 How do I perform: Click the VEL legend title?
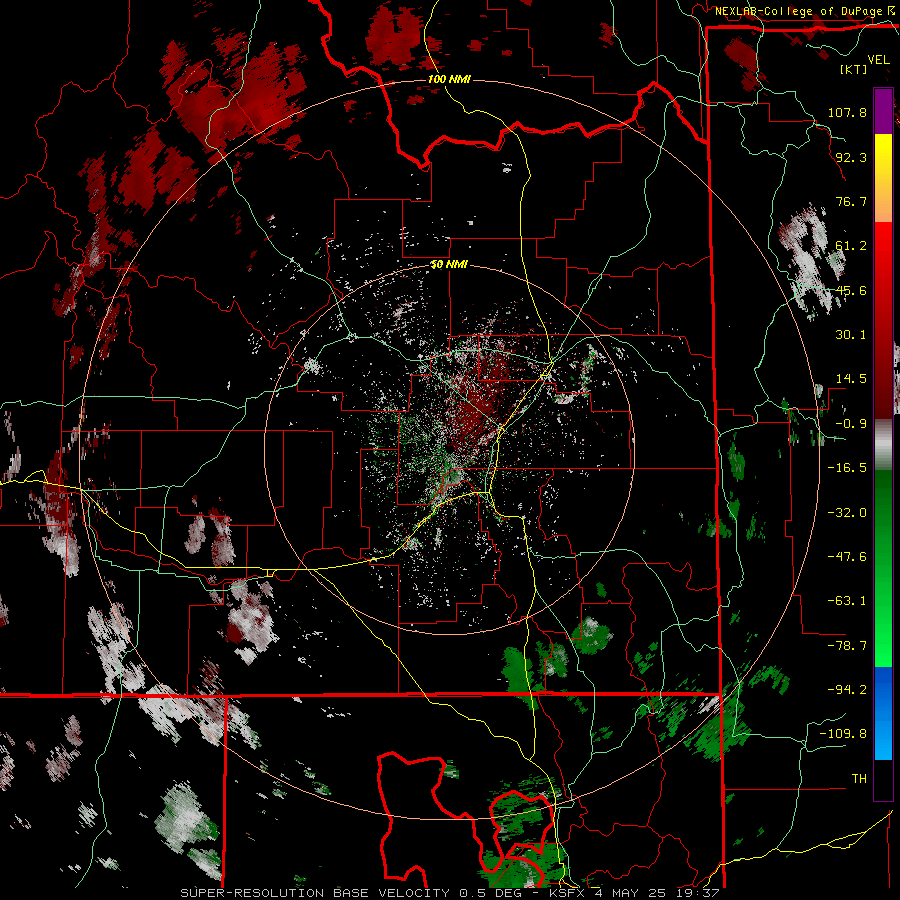click(x=878, y=60)
